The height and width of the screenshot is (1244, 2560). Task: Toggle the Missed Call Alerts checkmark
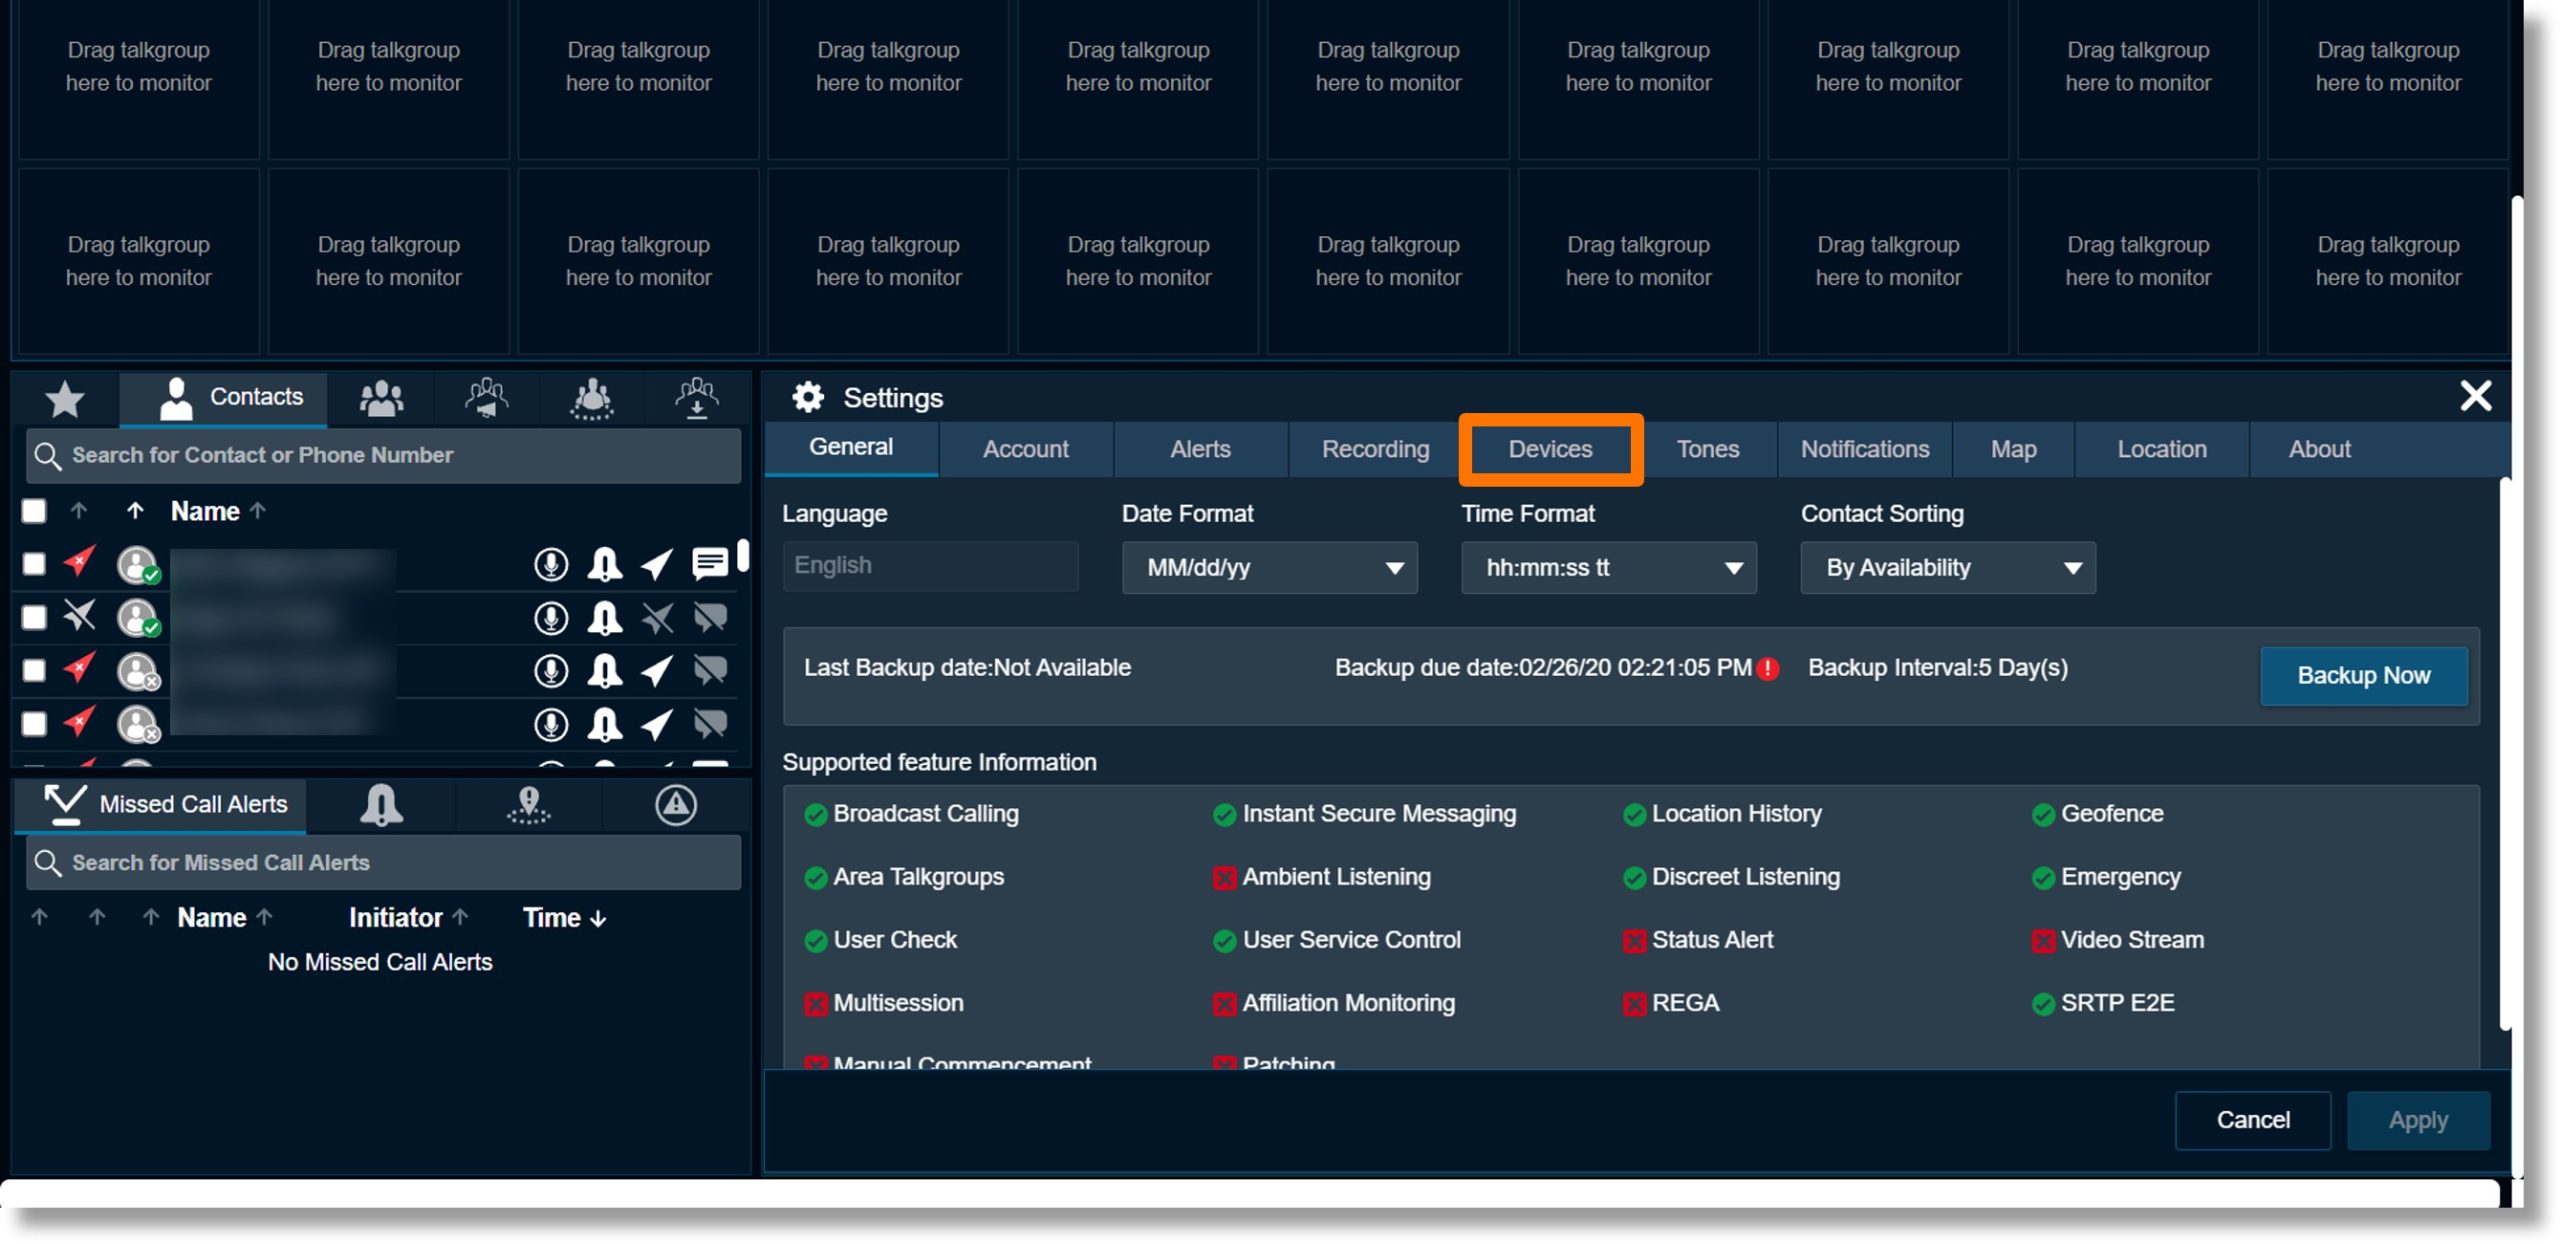pyautogui.click(x=64, y=802)
